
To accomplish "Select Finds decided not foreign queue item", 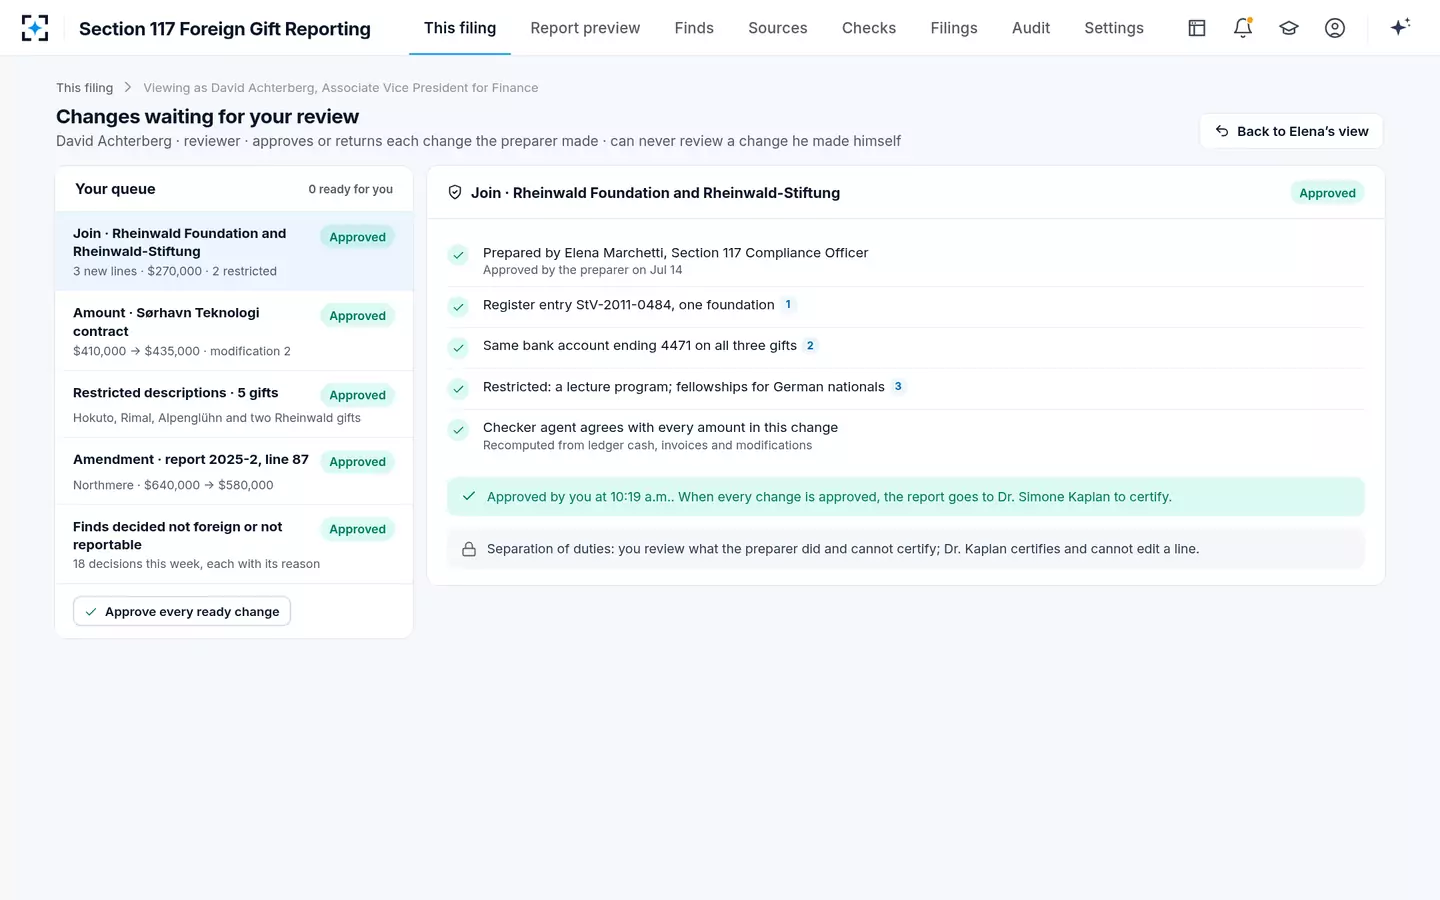I will (234, 544).
